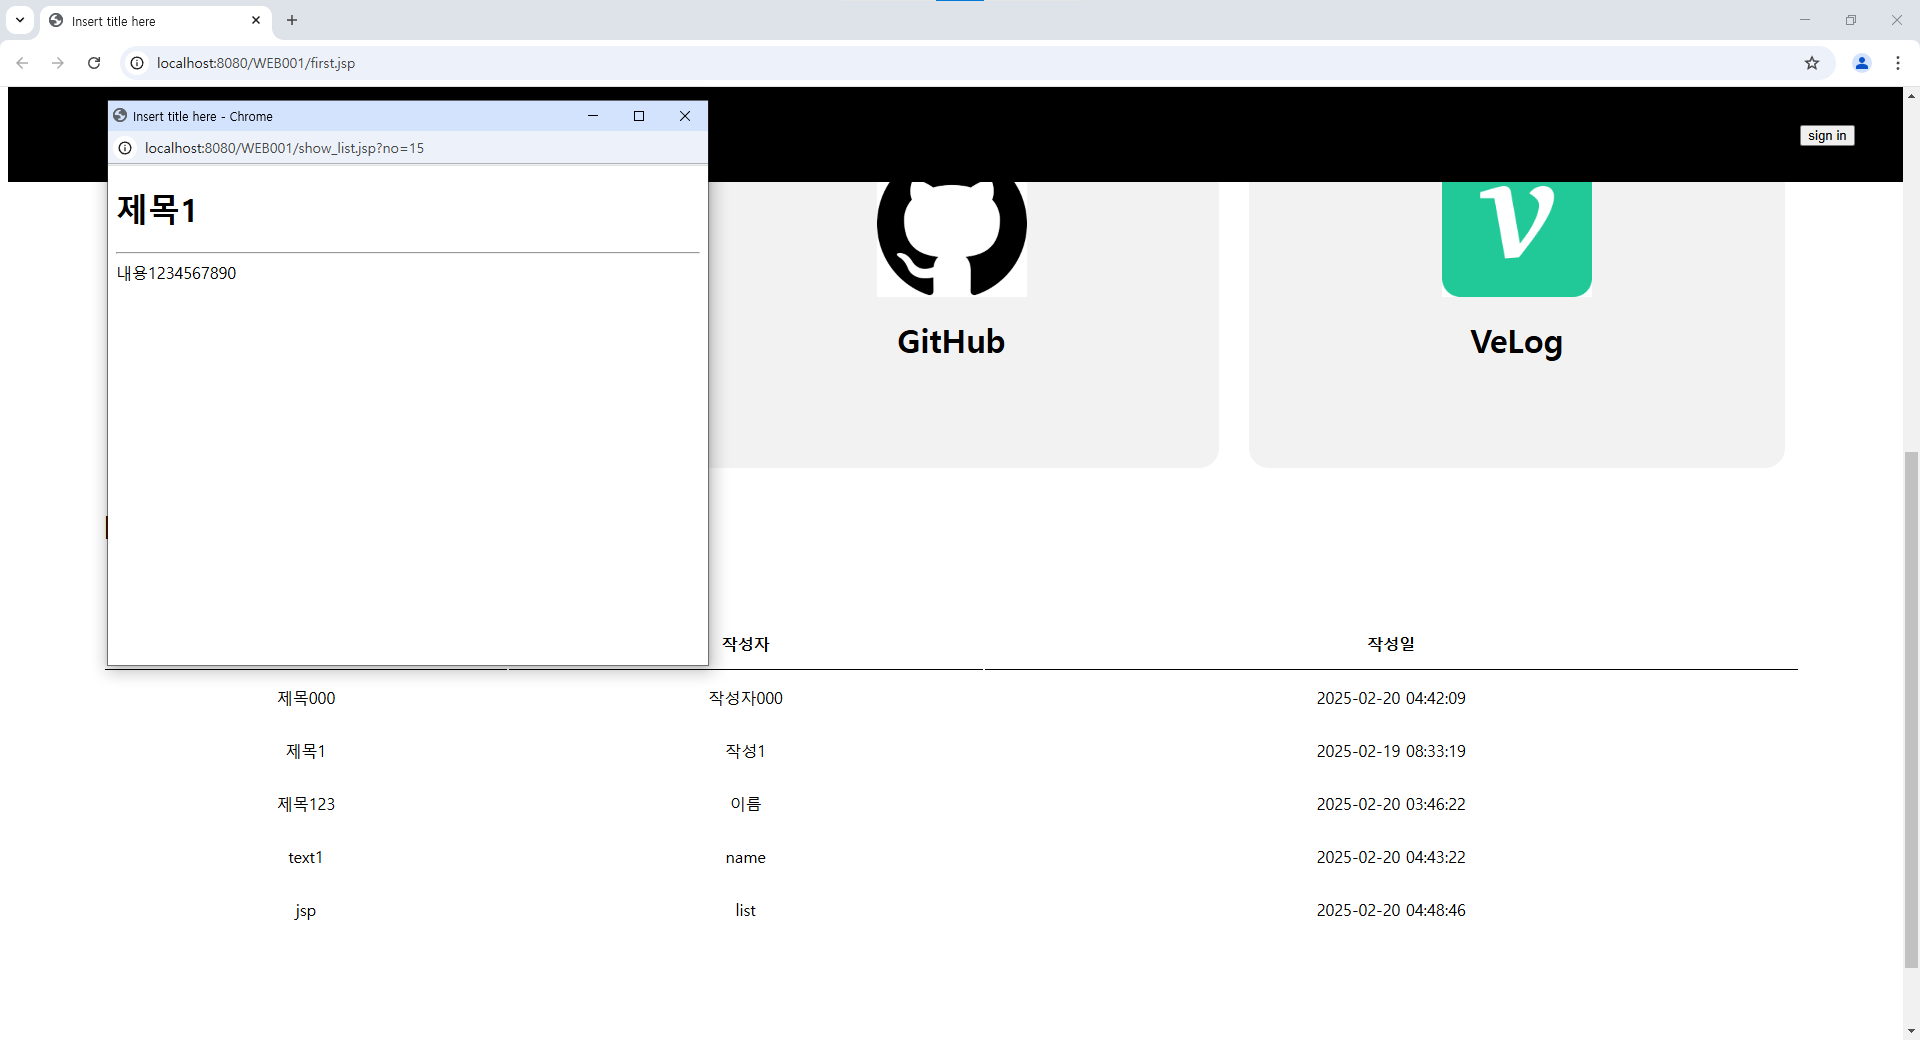Open the jsp post row
Screen dimensions: 1920x1040
pos(306,911)
